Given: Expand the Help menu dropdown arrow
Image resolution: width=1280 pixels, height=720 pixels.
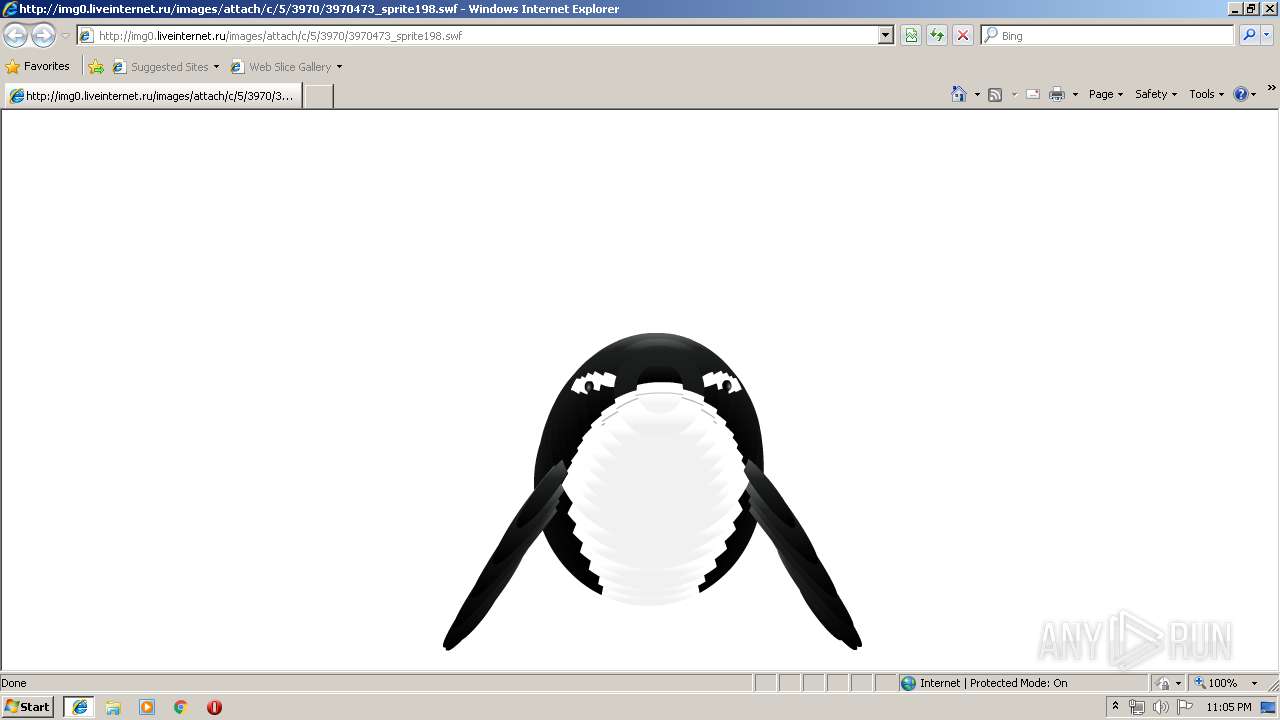Looking at the screenshot, I should pyautogui.click(x=1253, y=94).
